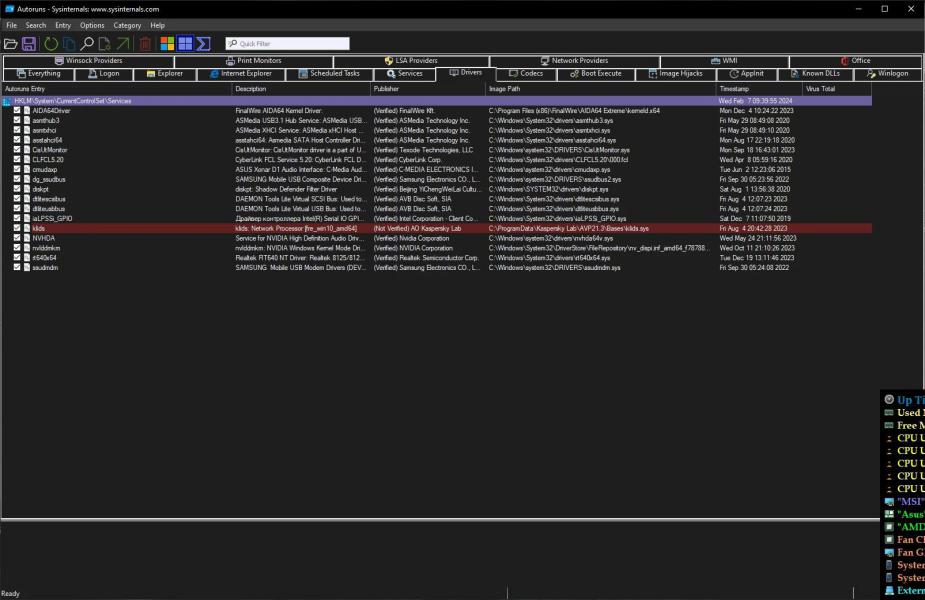Toggle the blue Windows logo filter icon
The image size is (925, 600).
coord(185,44)
